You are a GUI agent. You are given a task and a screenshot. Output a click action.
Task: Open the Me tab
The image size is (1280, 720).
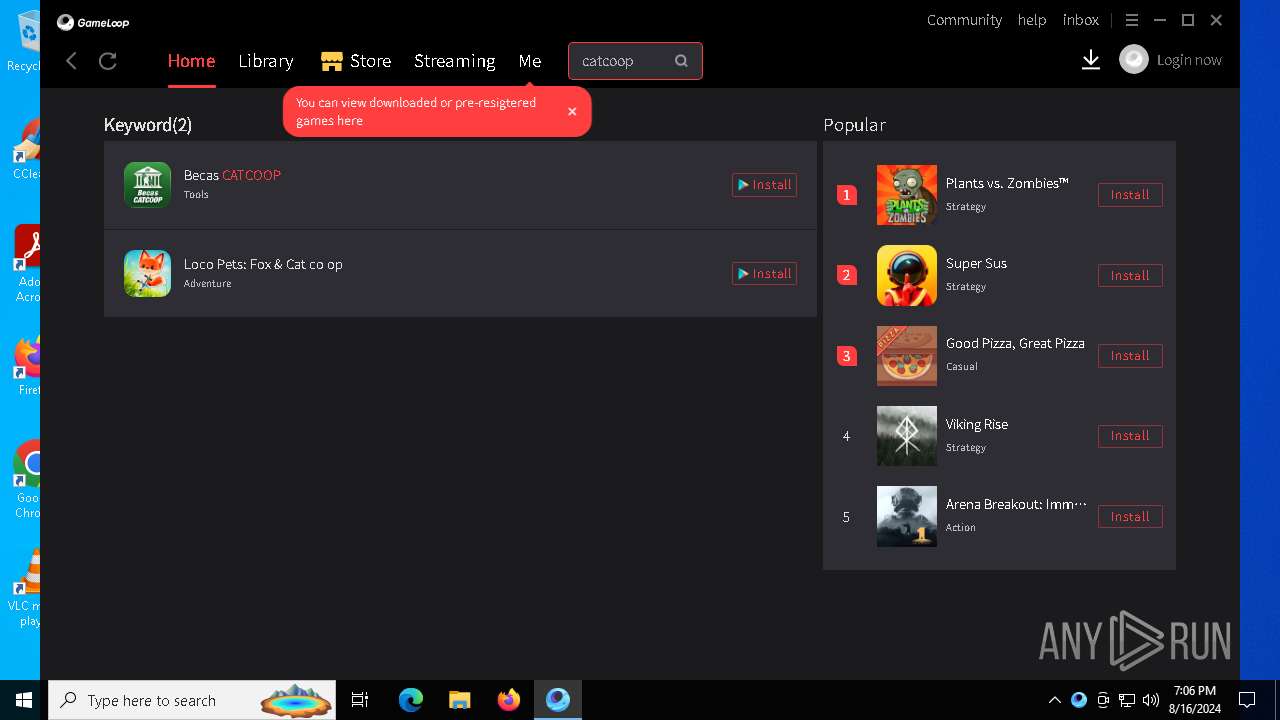[x=530, y=61]
